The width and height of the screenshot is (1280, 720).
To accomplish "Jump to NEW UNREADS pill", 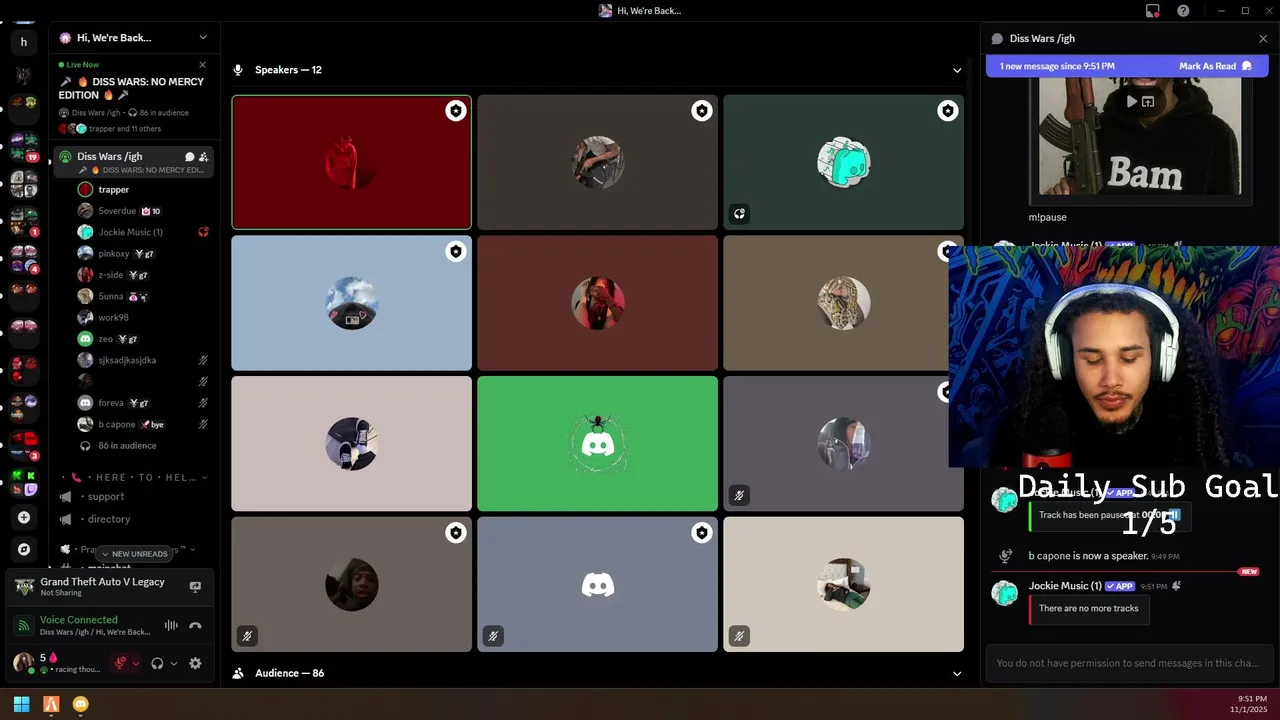I will click(133, 554).
